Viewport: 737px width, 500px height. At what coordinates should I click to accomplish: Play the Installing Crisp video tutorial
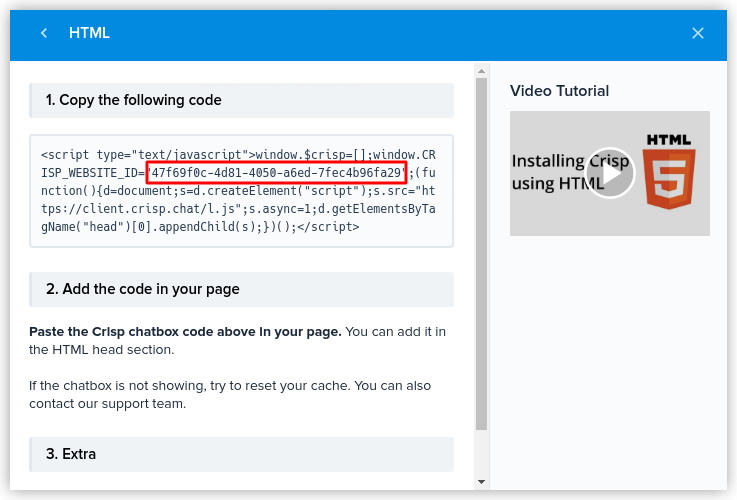pos(610,173)
